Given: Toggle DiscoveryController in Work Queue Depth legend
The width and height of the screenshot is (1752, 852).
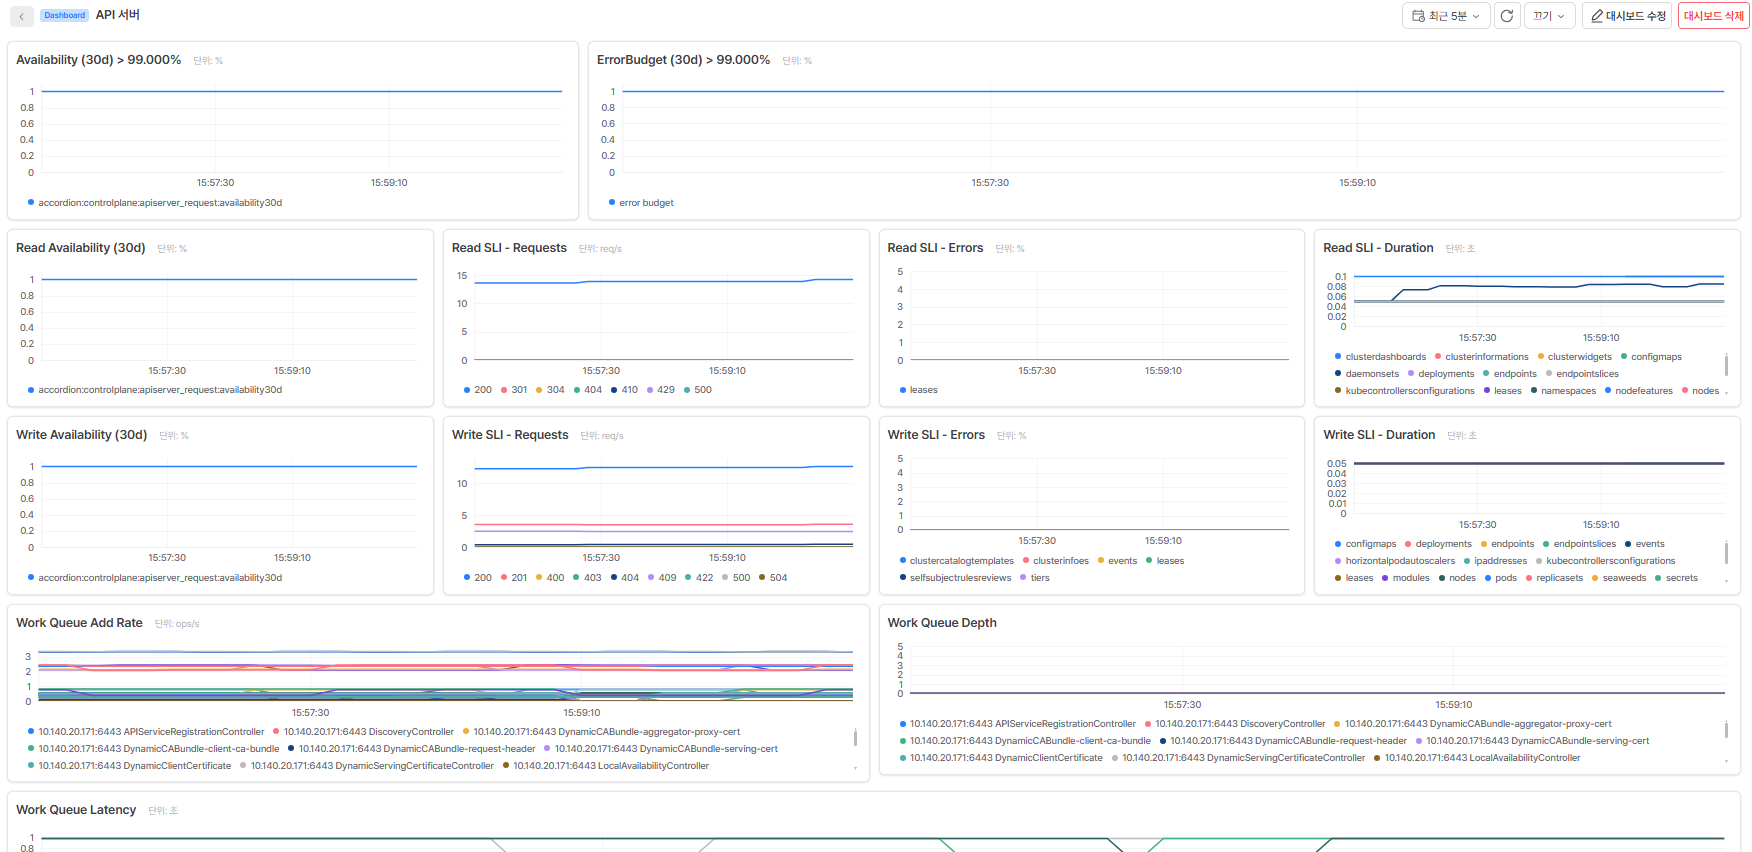Looking at the screenshot, I should 1235,724.
